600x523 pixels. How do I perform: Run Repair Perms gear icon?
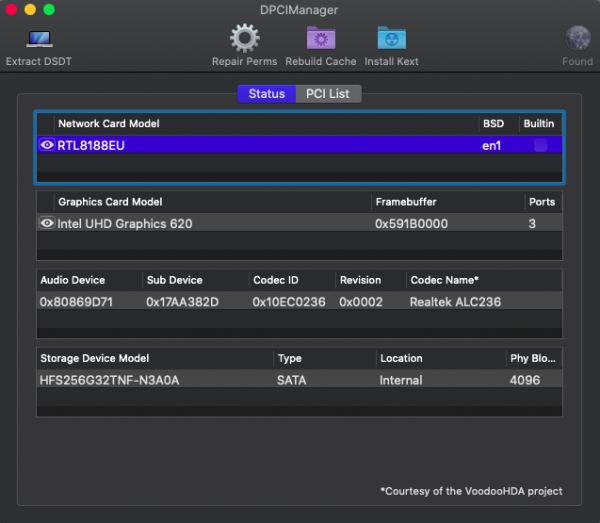pyautogui.click(x=244, y=40)
